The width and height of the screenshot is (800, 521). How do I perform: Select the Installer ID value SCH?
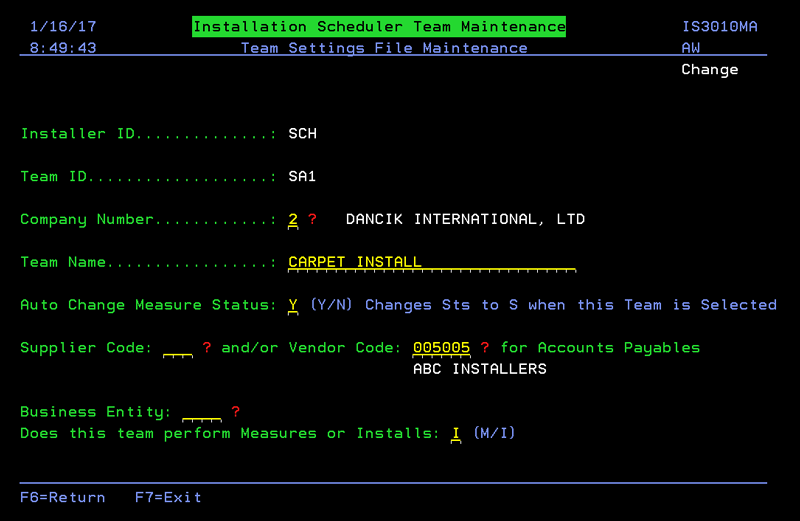(x=302, y=134)
